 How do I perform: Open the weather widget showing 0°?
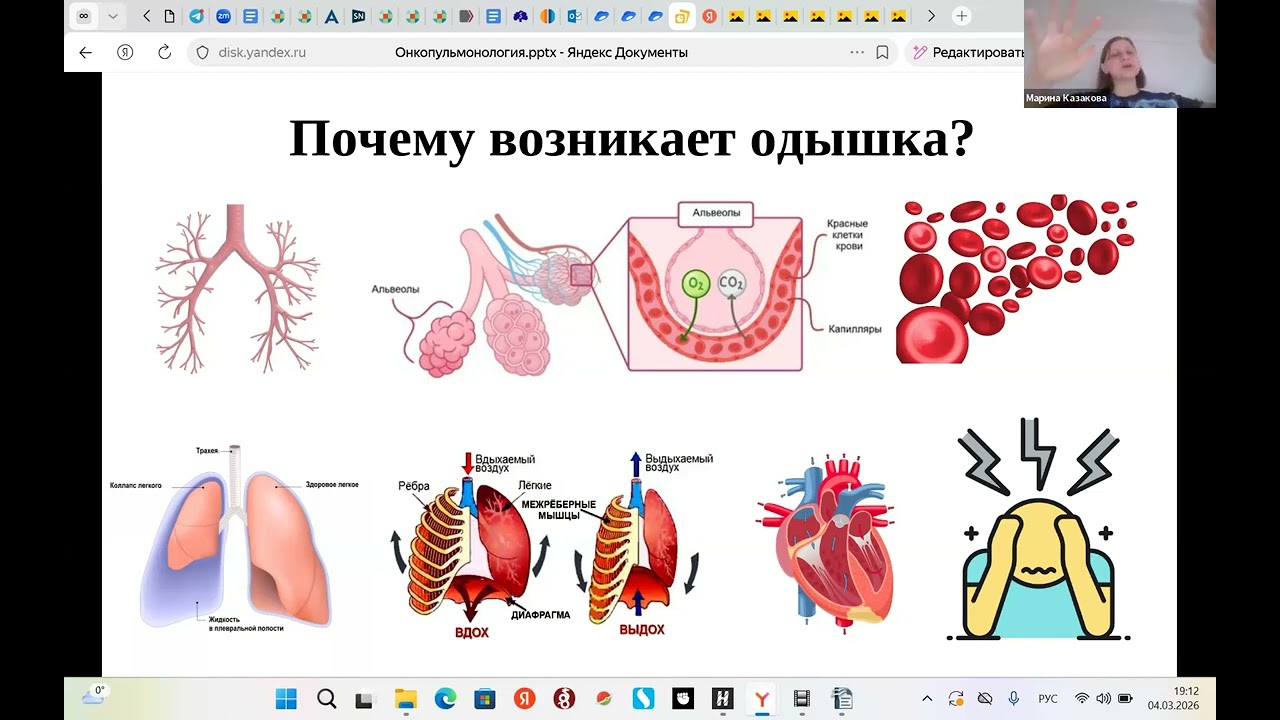(x=95, y=697)
